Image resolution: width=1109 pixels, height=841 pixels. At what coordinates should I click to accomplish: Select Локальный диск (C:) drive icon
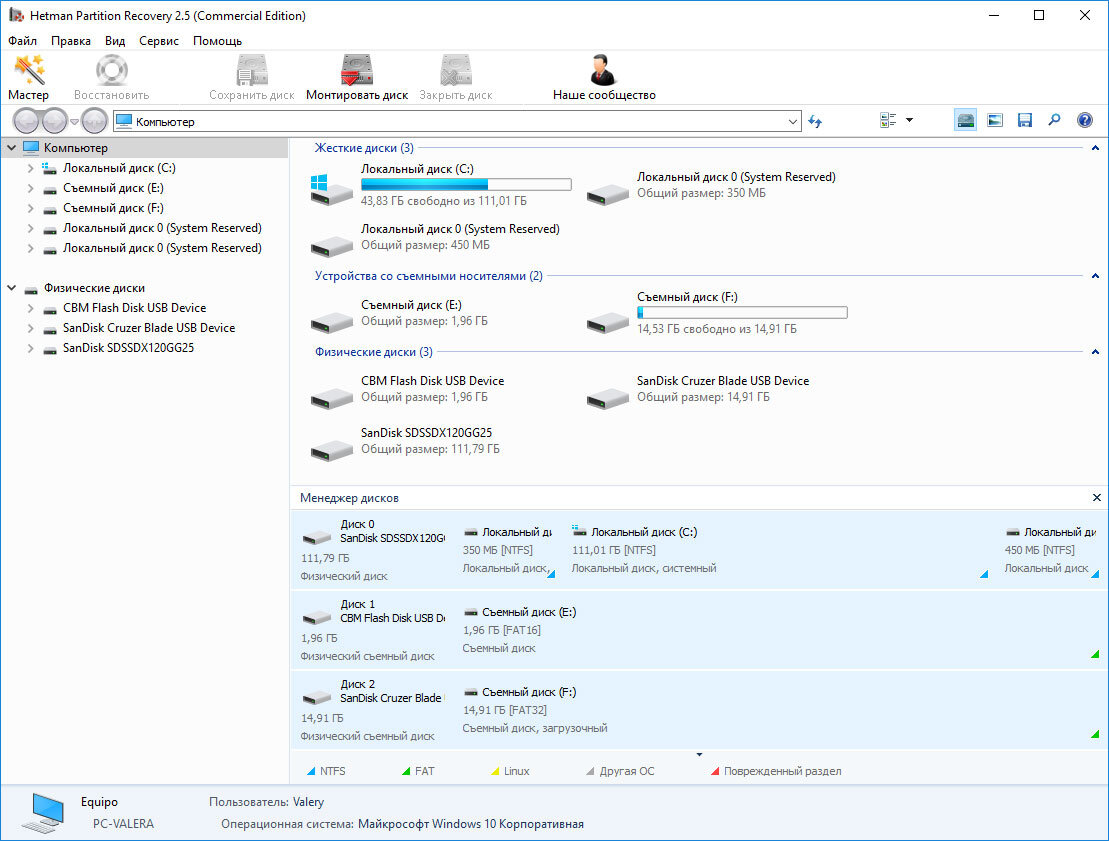click(331, 190)
